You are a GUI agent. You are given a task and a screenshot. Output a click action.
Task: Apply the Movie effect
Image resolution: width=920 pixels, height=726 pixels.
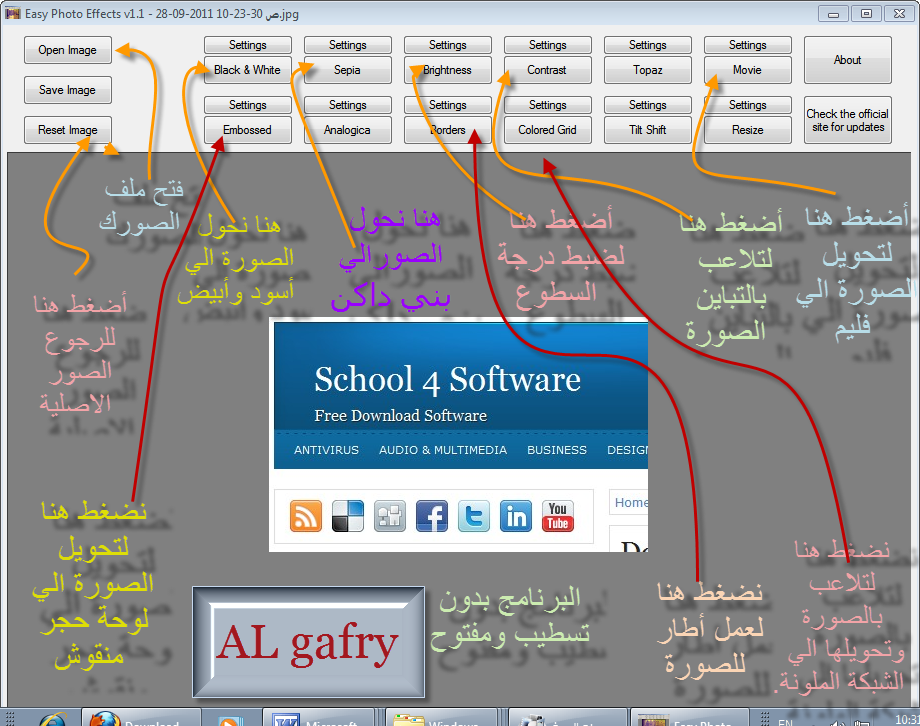(x=748, y=70)
